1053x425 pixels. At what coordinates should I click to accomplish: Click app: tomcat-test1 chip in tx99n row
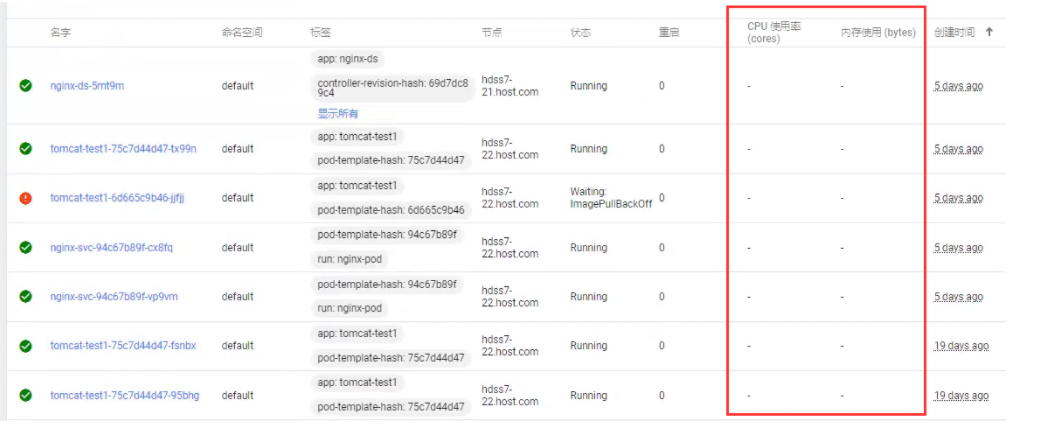click(x=358, y=136)
